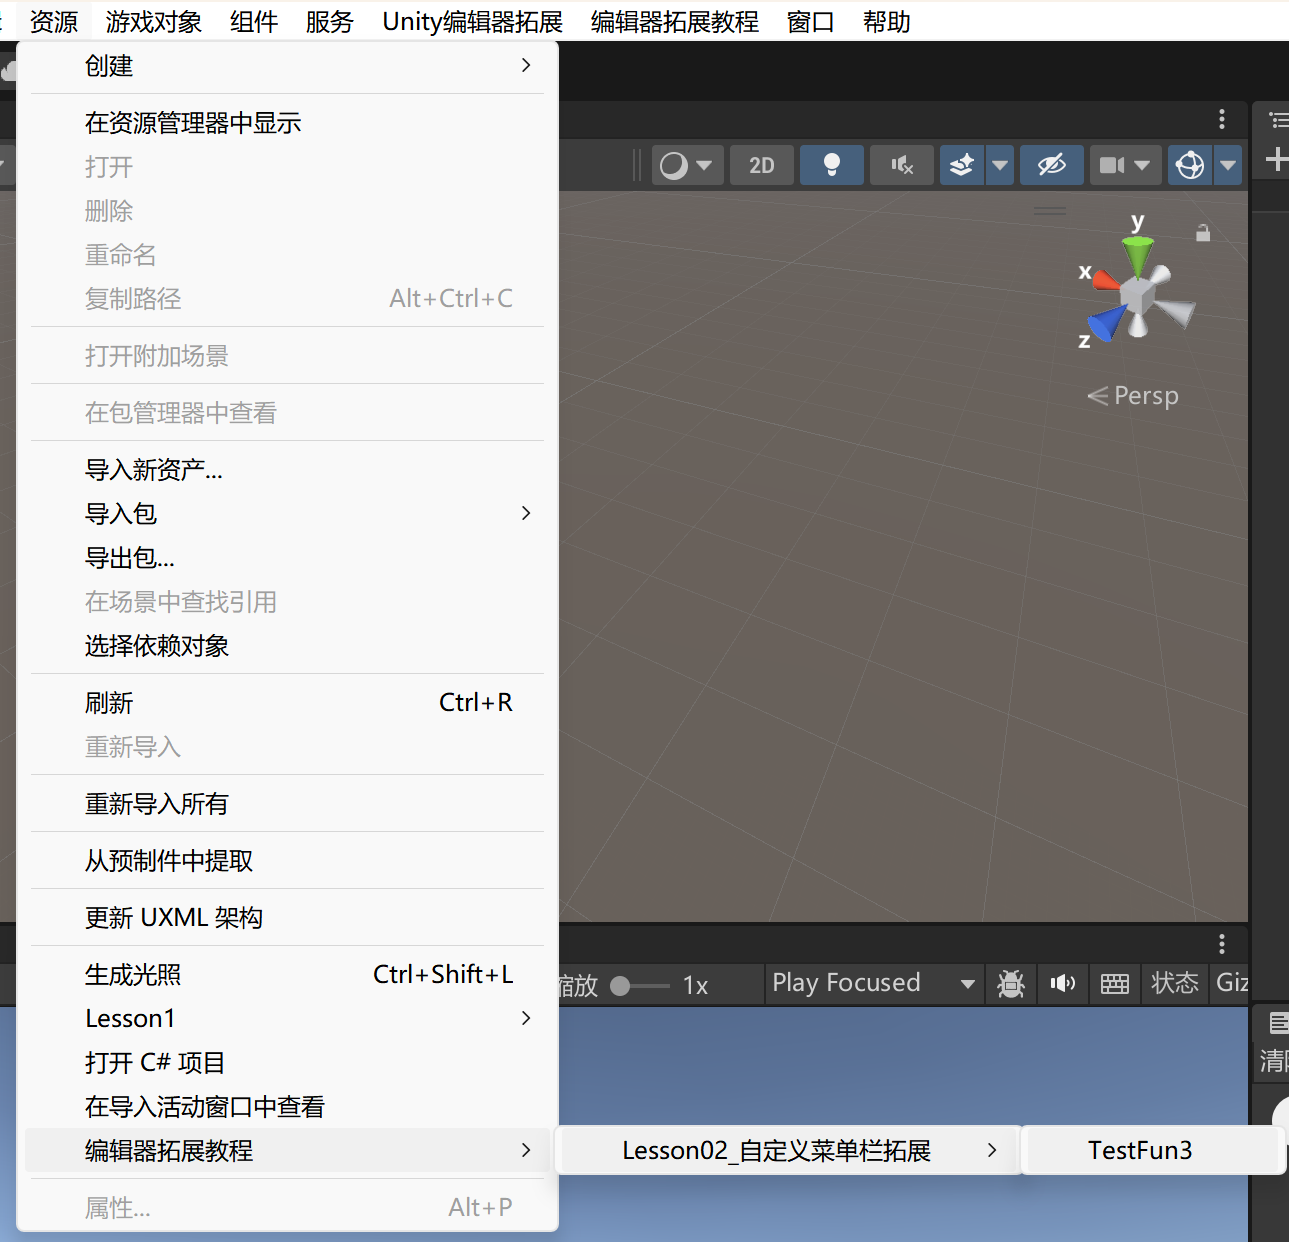Click the scene camera settings icon

coord(1112,165)
